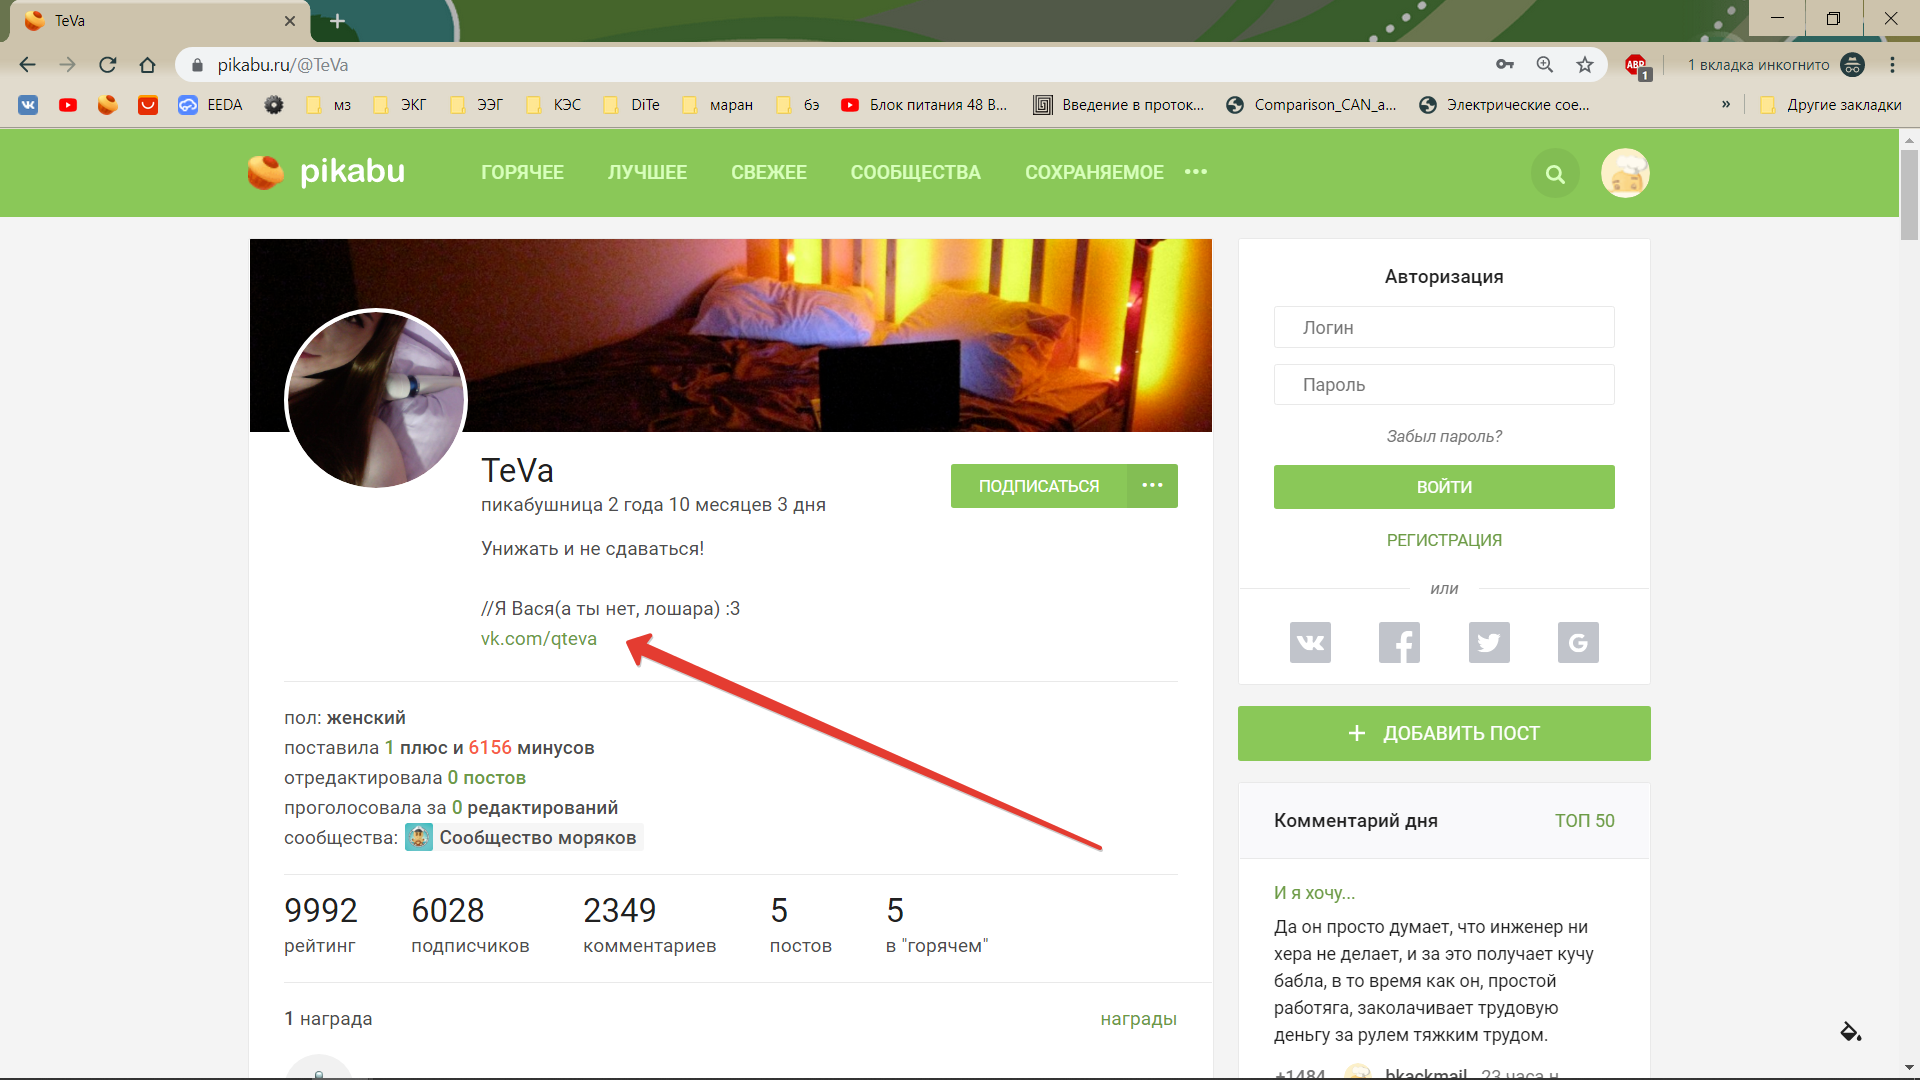This screenshot has height=1080, width=1920.
Task: Open the three-dot menu beside ПОДПИСАТЬСЯ
Action: 1152,486
